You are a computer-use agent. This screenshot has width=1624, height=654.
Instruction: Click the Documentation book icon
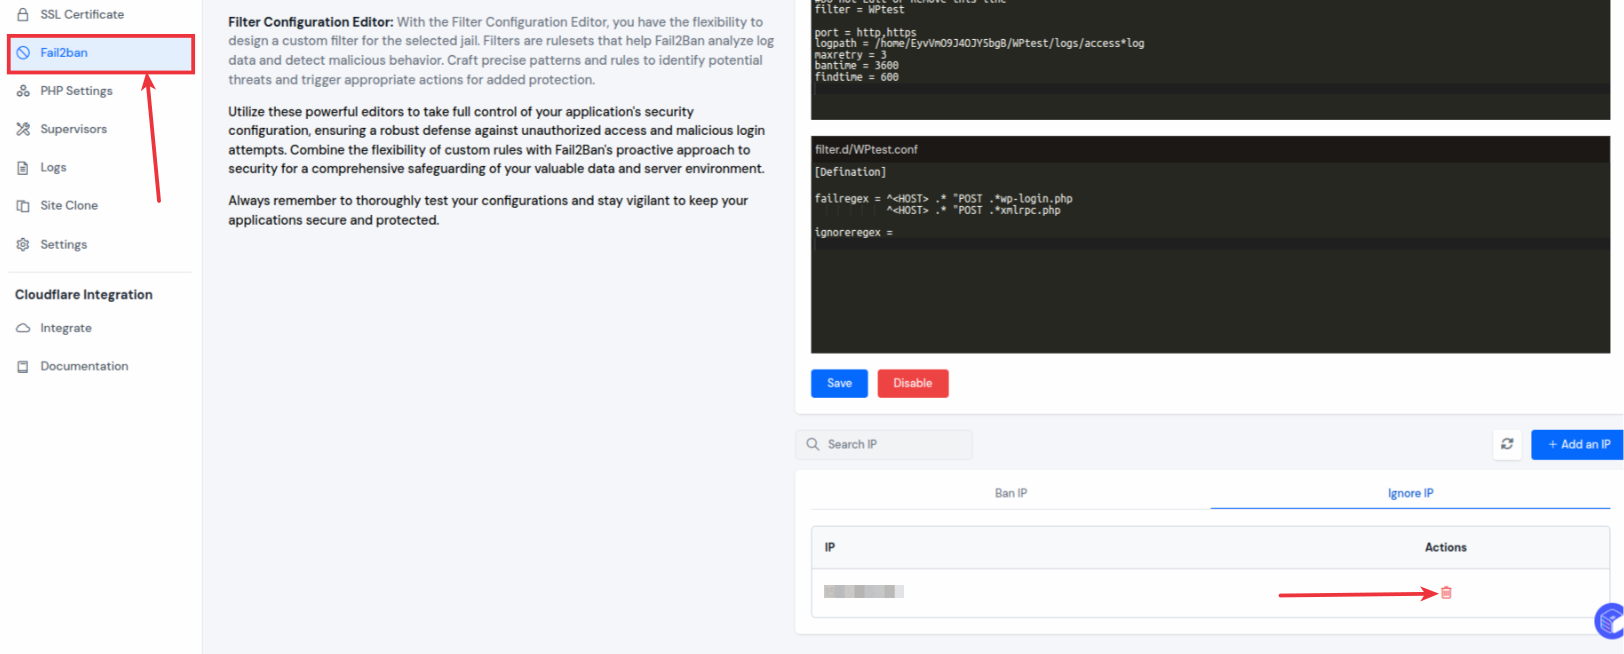pos(23,367)
